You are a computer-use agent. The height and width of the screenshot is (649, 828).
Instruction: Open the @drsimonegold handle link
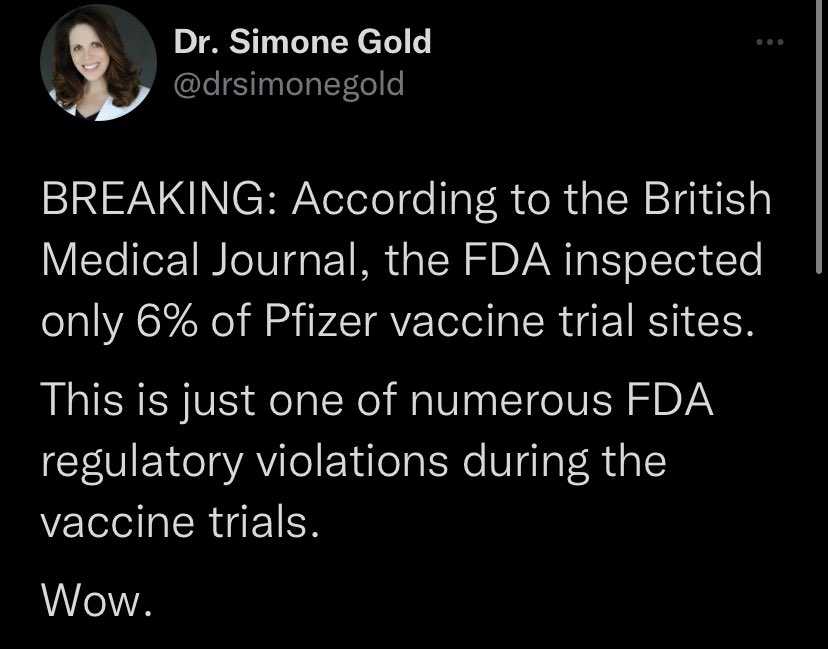(289, 84)
